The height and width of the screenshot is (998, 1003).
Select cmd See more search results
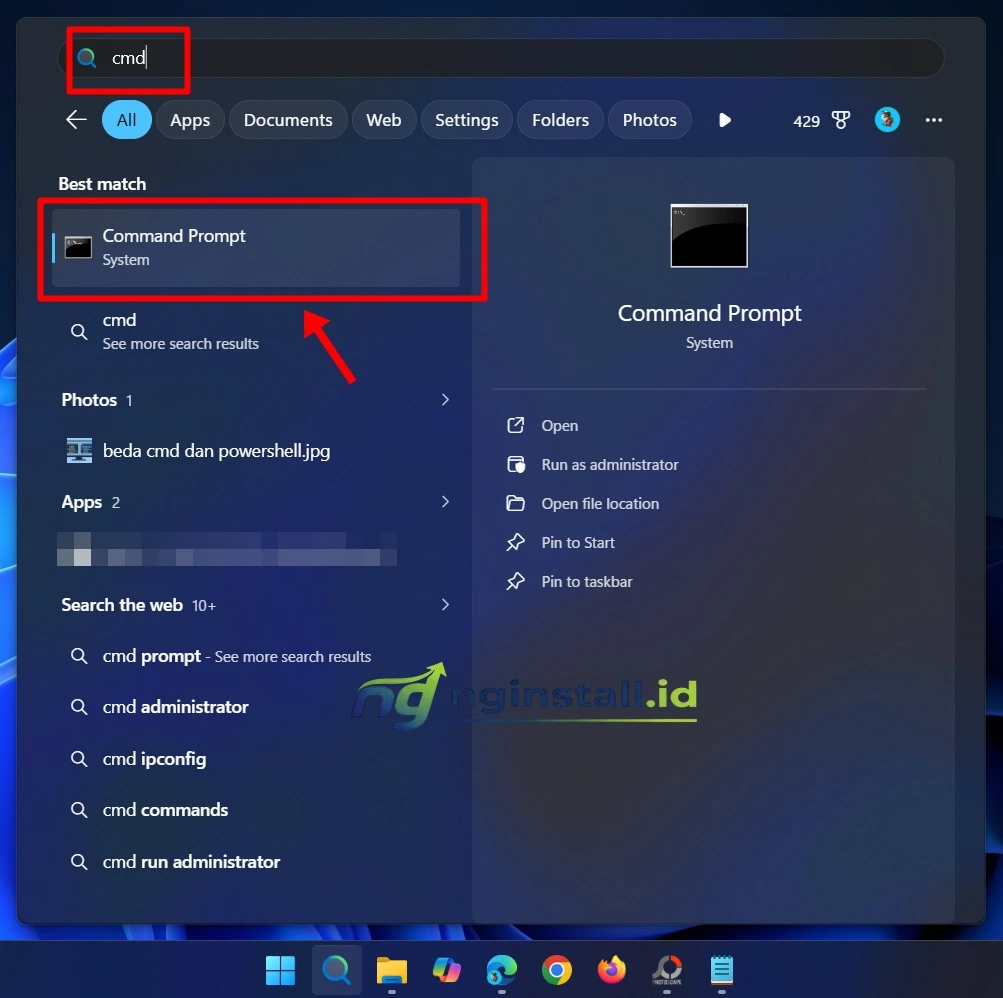coord(256,331)
